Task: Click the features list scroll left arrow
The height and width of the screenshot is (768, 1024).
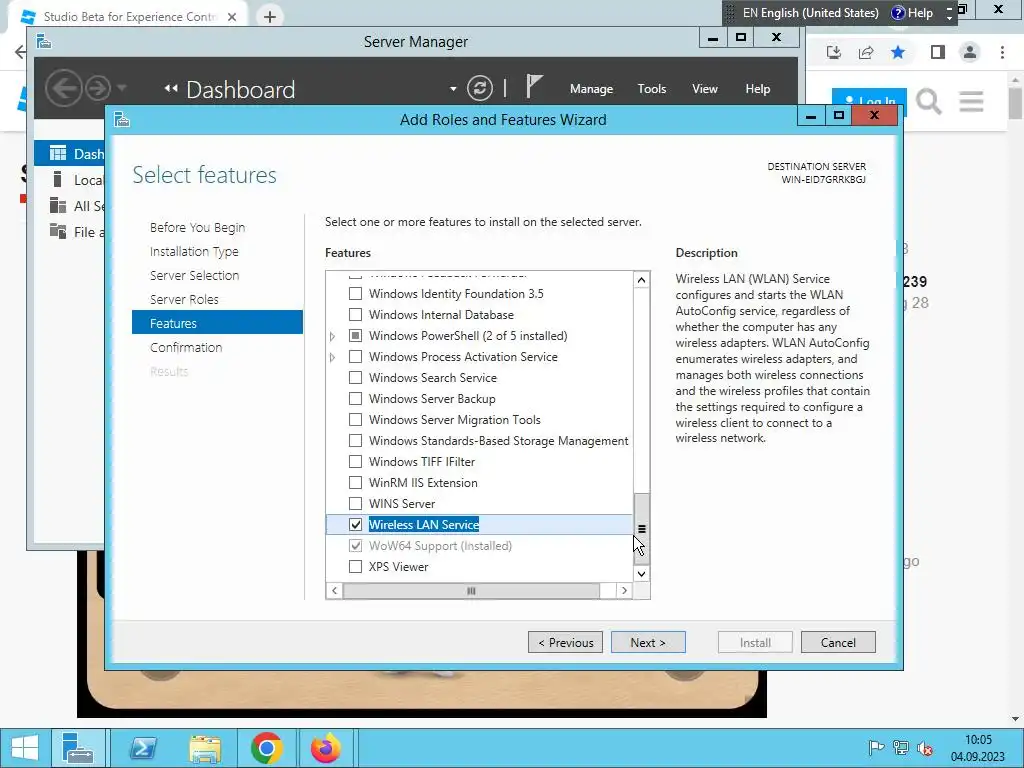Action: pos(334,590)
